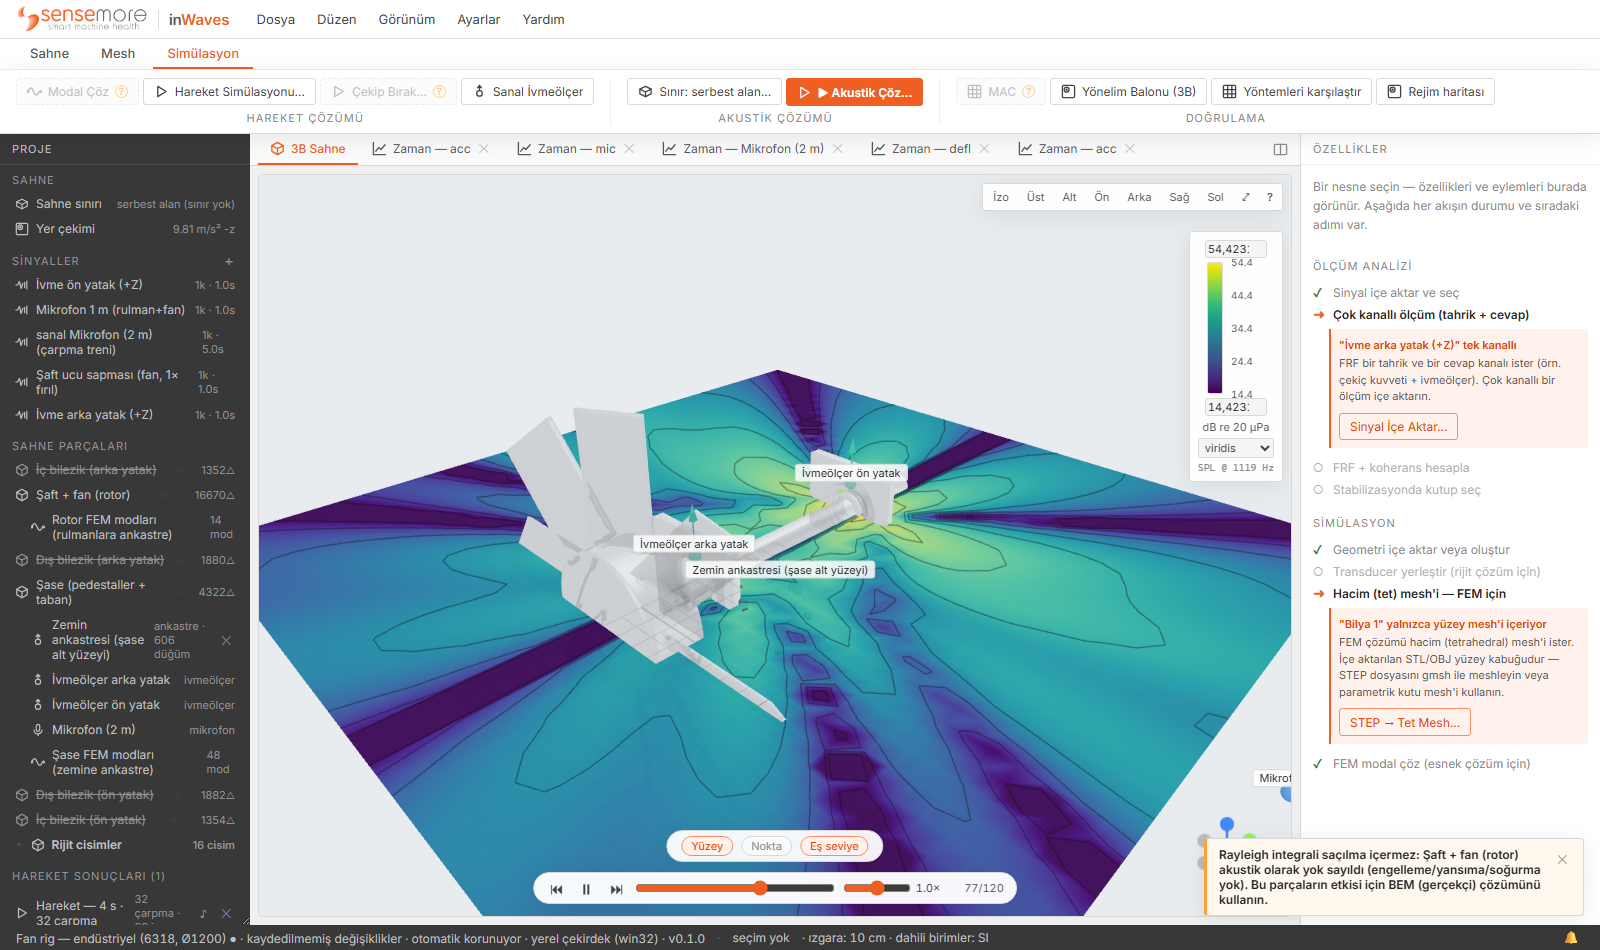
Task: Delete the Hareket — 4 s result
Action: coord(226,913)
